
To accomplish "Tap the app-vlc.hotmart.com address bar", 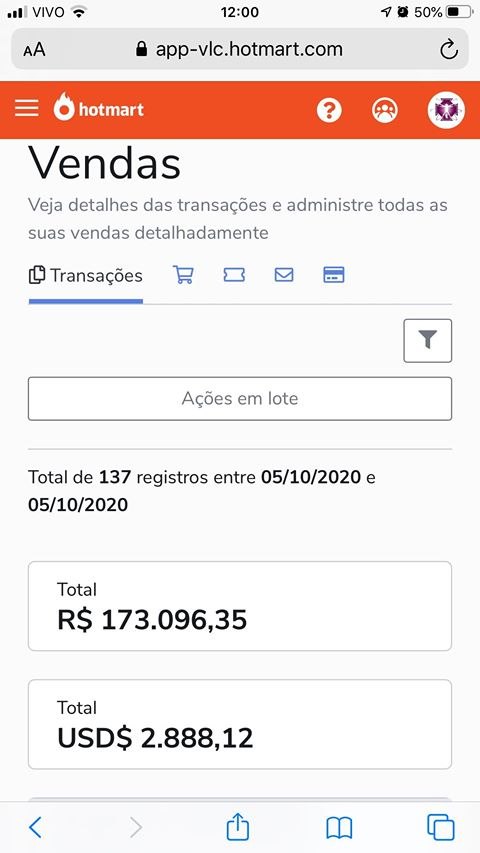I will (x=239, y=50).
